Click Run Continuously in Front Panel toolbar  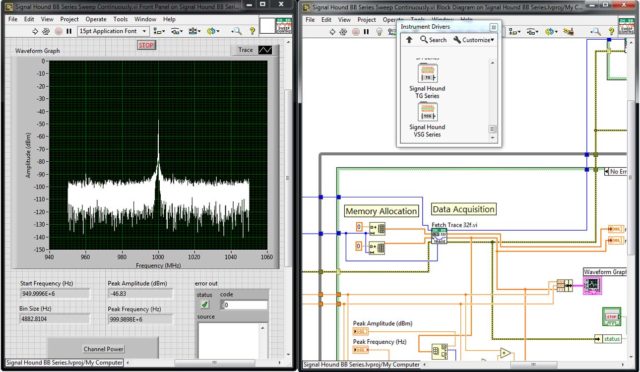[x=46, y=31]
